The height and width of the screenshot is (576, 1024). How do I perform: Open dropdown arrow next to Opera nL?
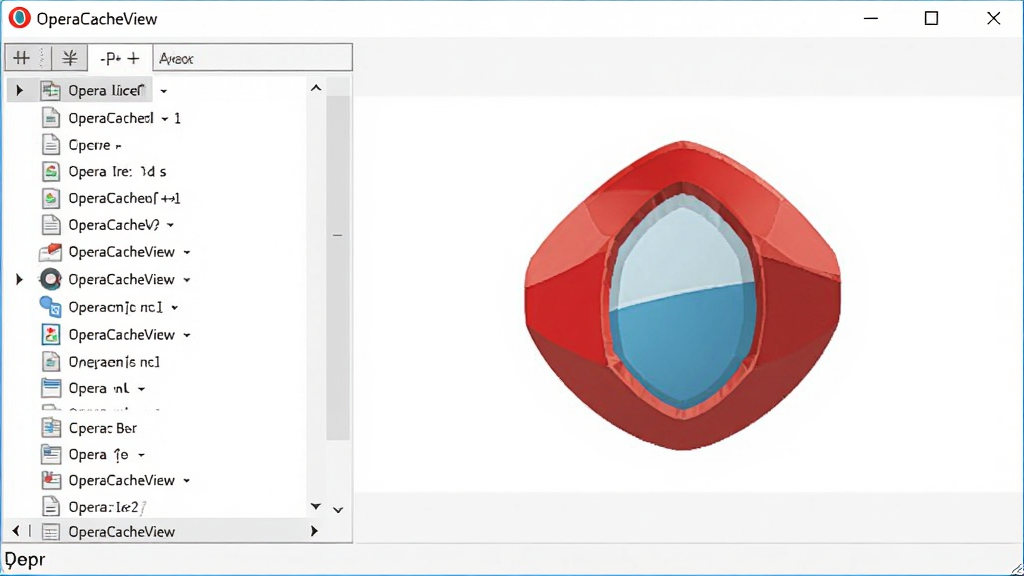click(141, 389)
